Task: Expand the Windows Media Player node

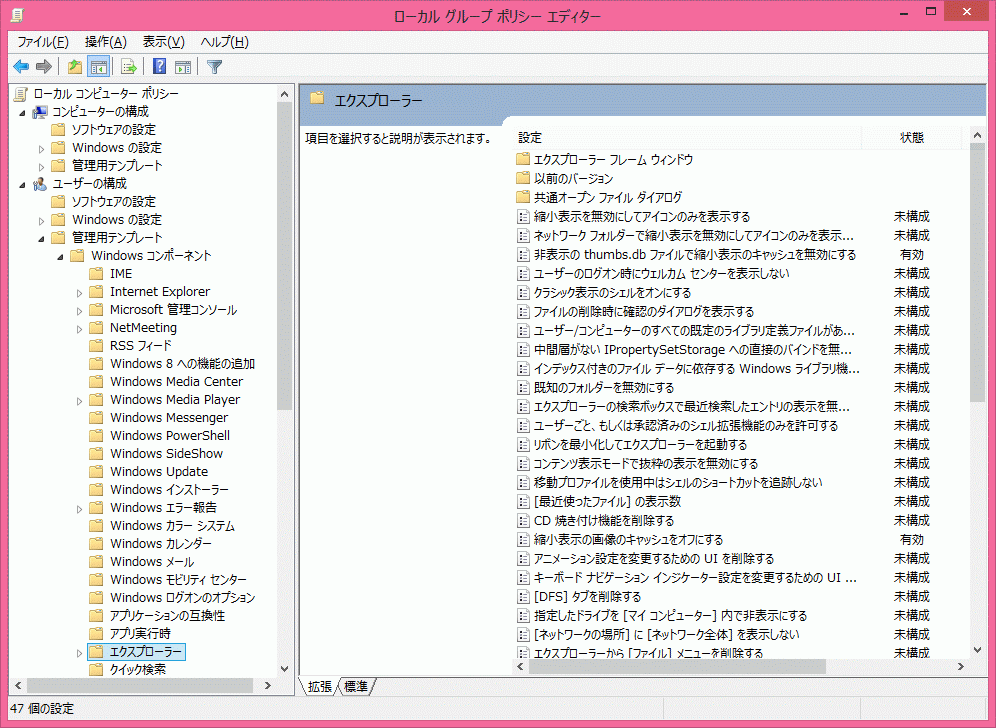Action: [79, 401]
